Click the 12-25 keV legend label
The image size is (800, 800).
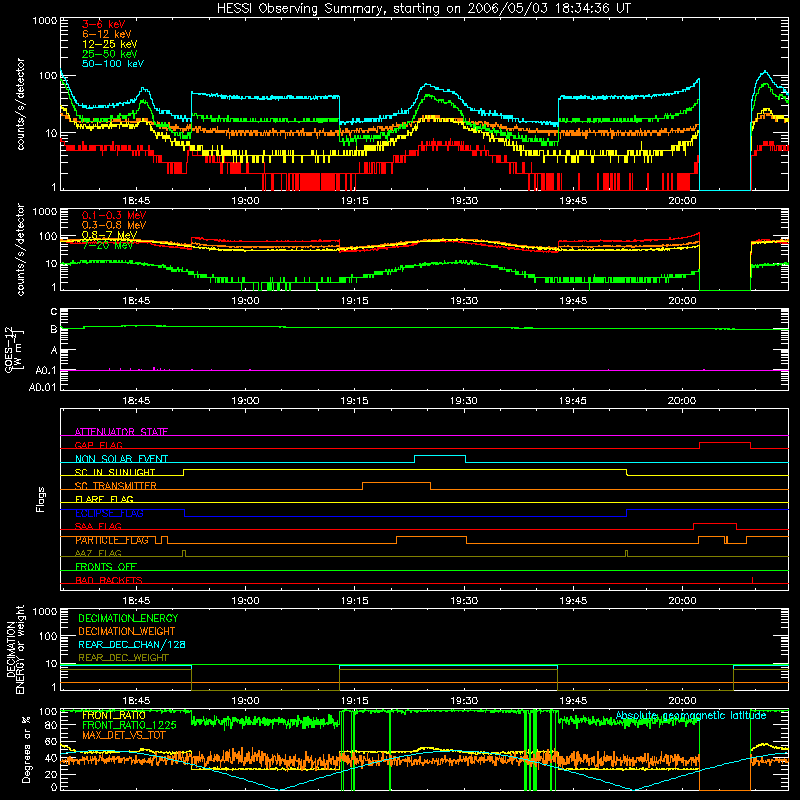click(110, 44)
